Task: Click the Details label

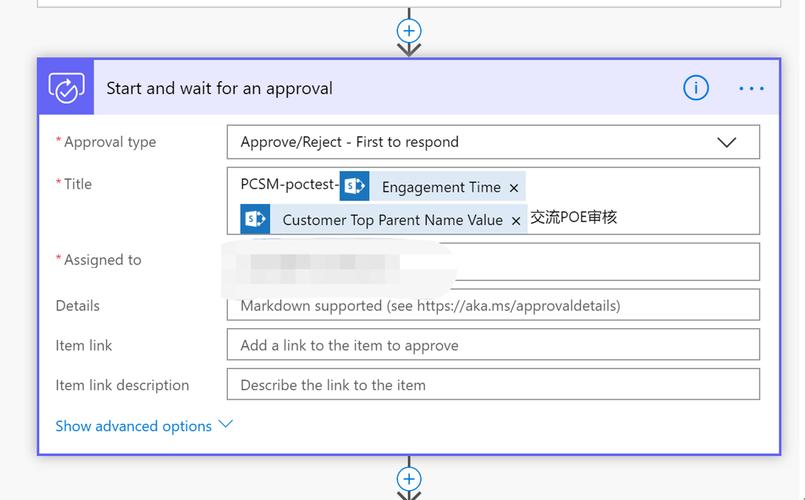Action: pos(78,305)
